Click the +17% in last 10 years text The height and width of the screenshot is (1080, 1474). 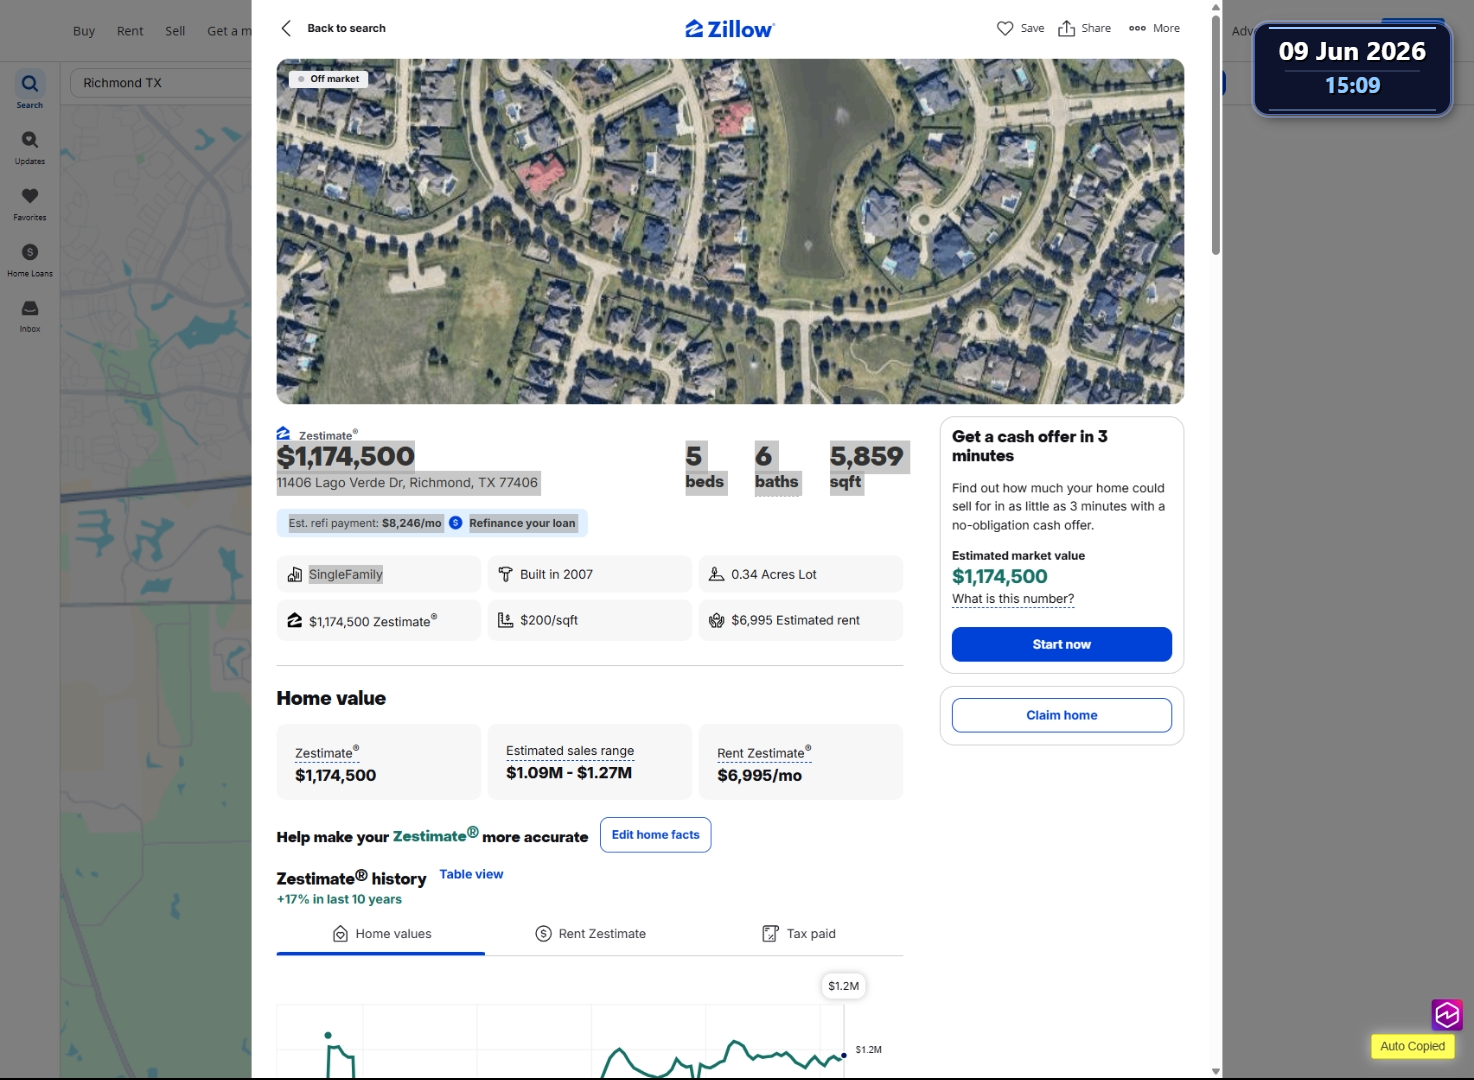[339, 899]
